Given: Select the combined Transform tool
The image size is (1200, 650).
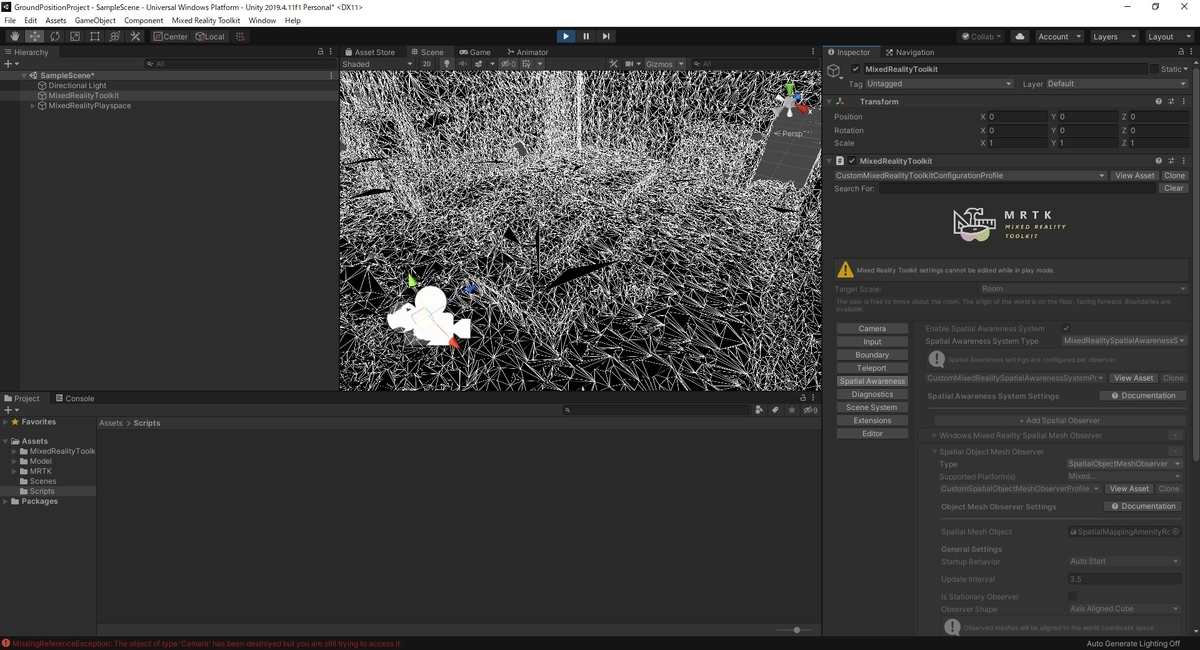Looking at the screenshot, I should [x=114, y=36].
